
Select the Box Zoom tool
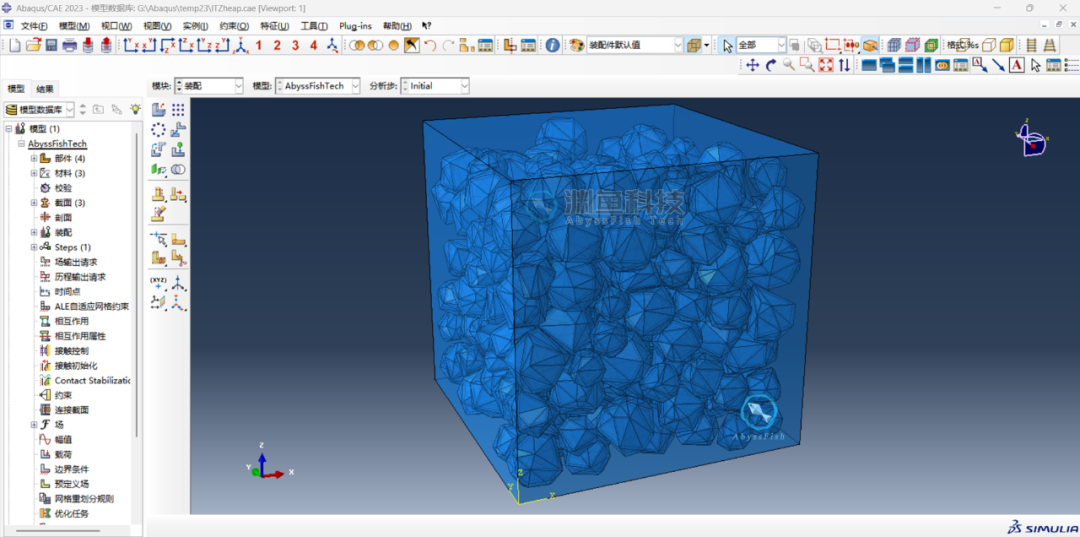point(807,65)
